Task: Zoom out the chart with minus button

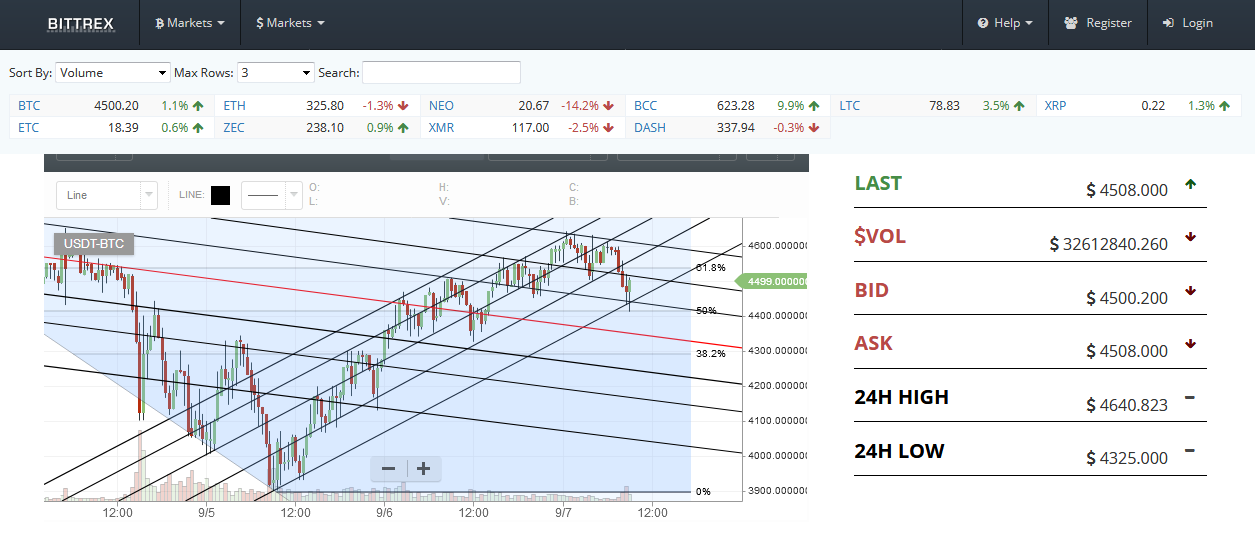Action: coord(389,468)
